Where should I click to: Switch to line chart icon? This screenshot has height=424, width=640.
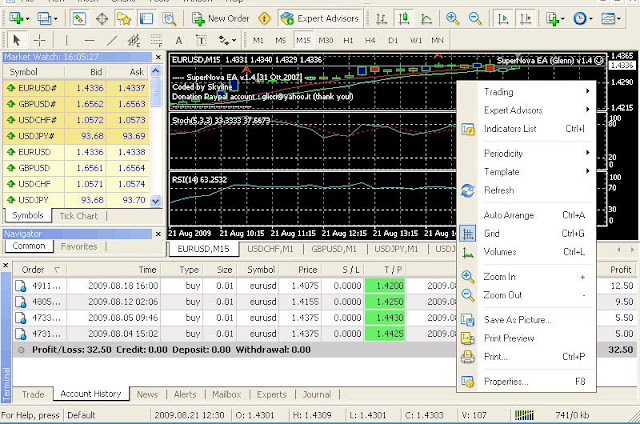point(427,18)
